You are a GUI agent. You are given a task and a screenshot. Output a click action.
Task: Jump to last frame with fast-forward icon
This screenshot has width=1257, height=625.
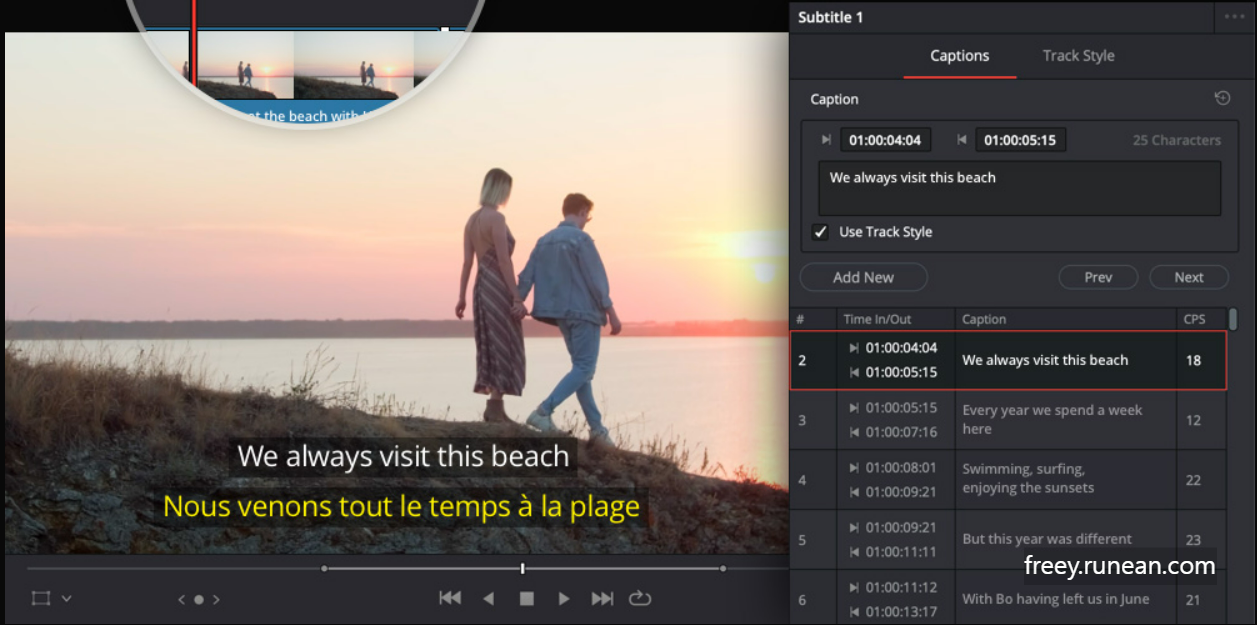click(602, 598)
